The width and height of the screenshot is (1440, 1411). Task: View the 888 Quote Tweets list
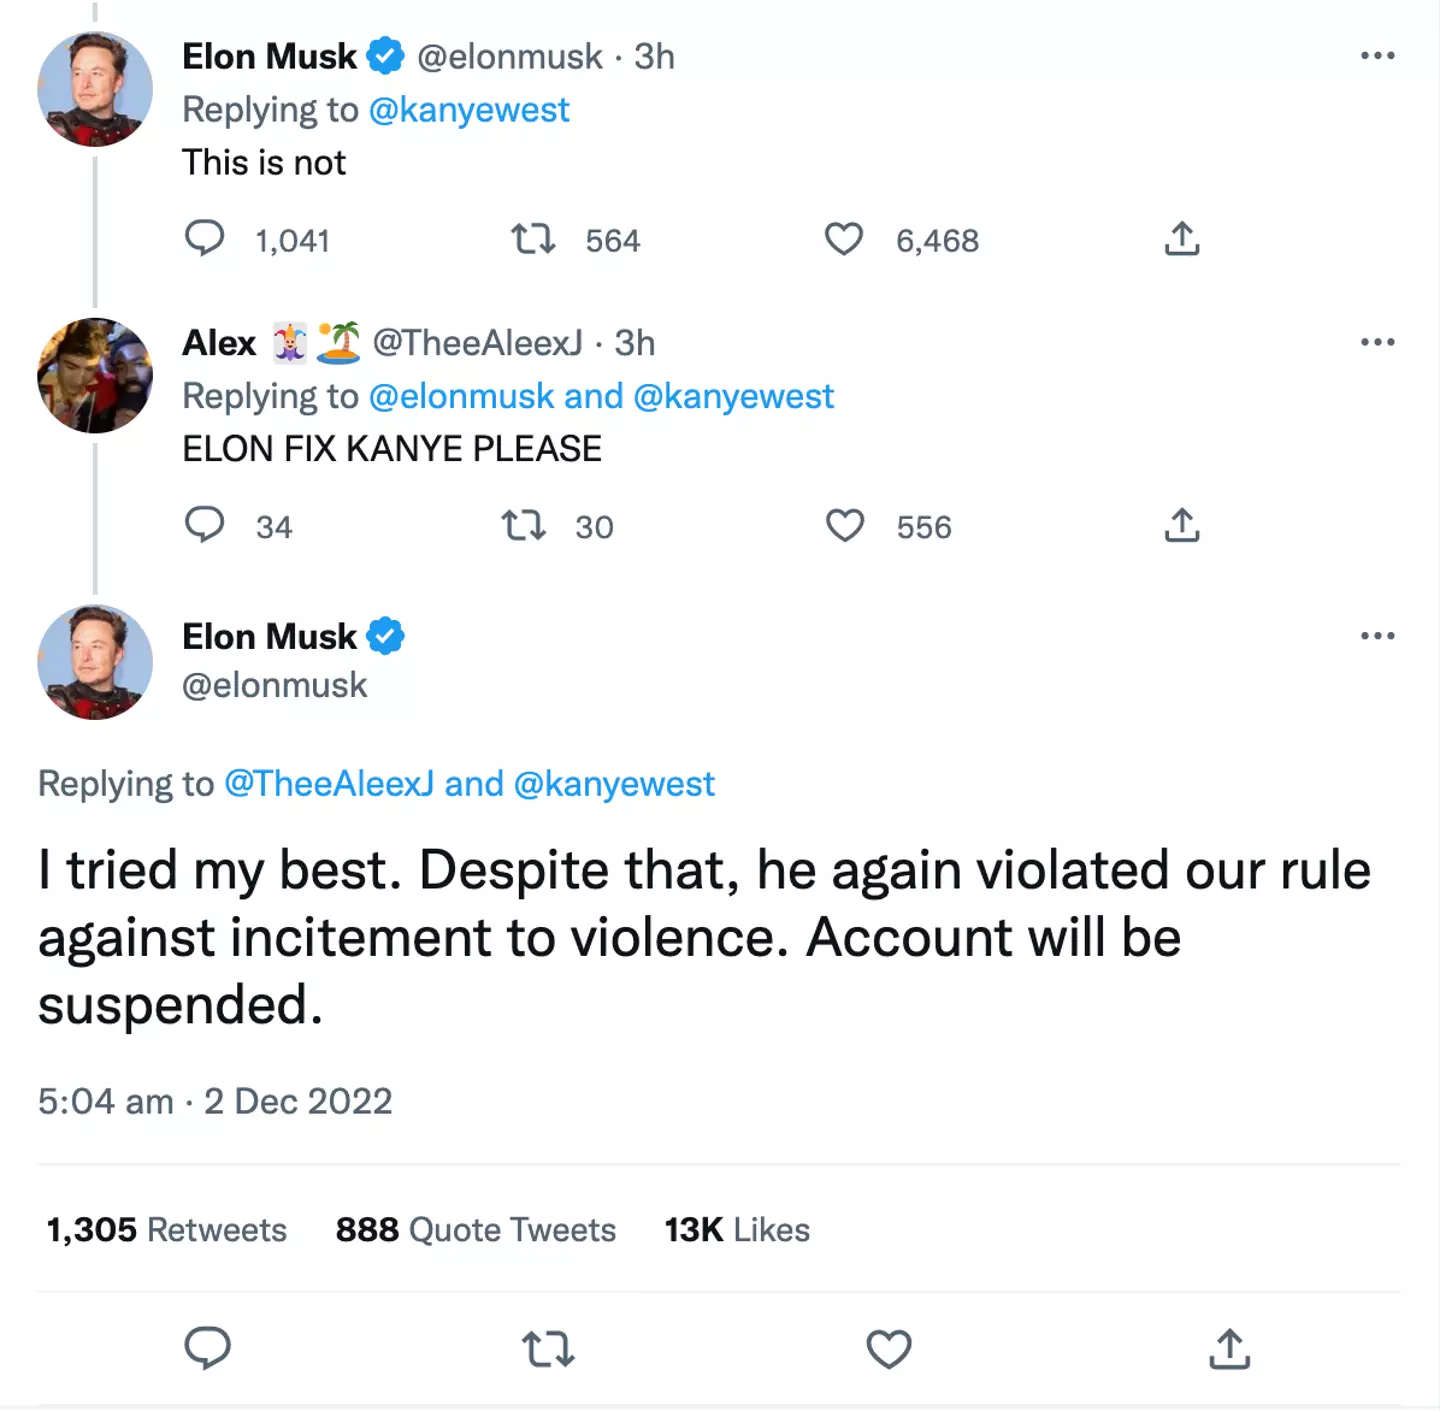476,1230
